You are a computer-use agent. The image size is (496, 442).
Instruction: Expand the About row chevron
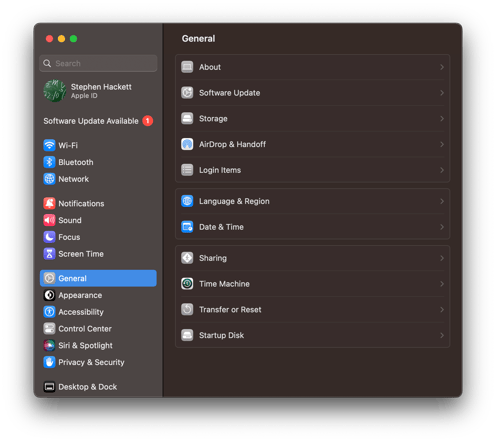tap(442, 67)
